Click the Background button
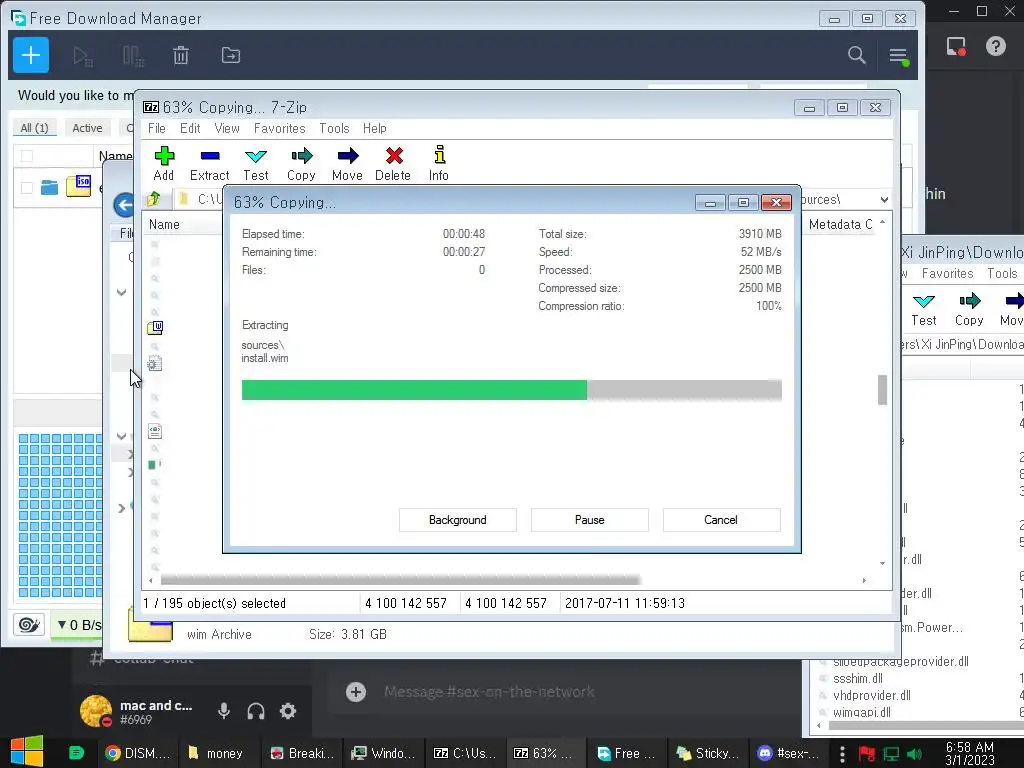 pyautogui.click(x=458, y=520)
